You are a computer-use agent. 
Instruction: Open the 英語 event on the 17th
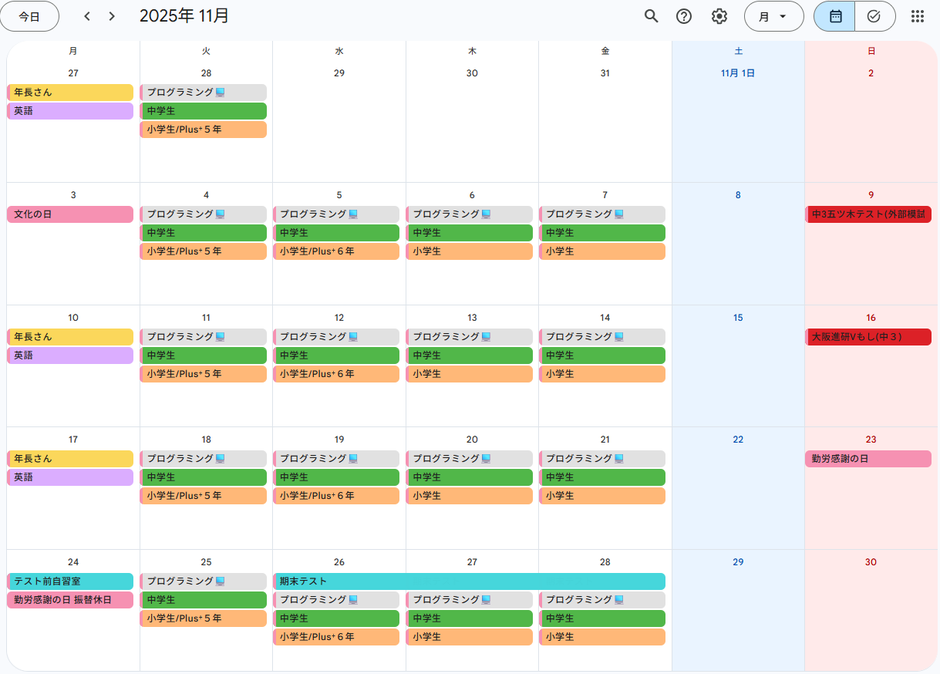pyautogui.click(x=70, y=477)
